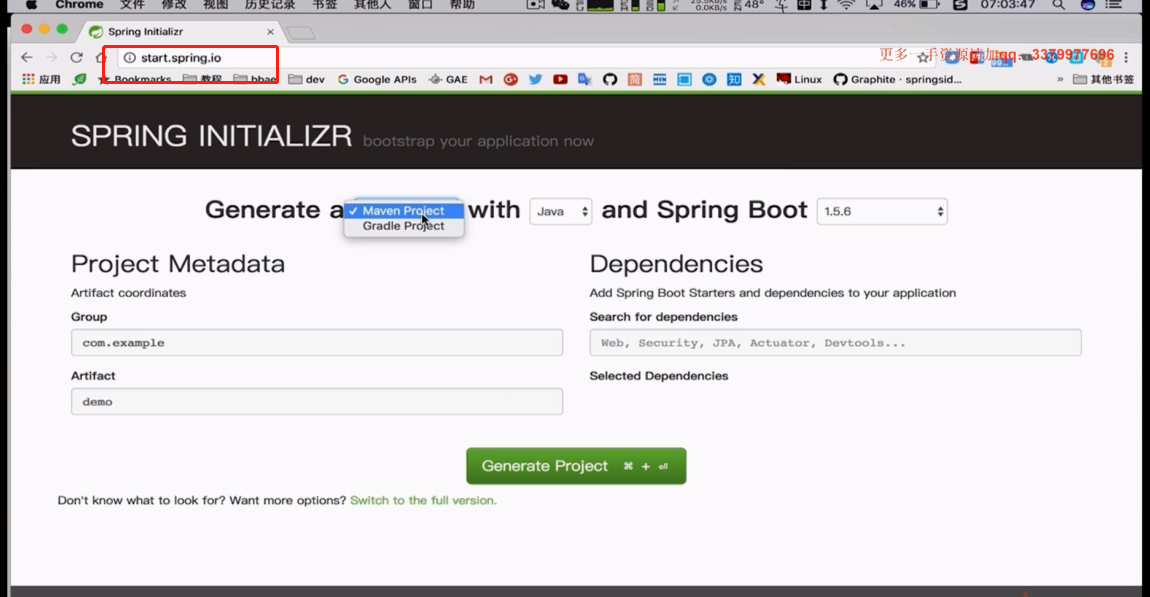The image size is (1150, 597).
Task: Click the Artifact input field
Action: [x=317, y=401]
